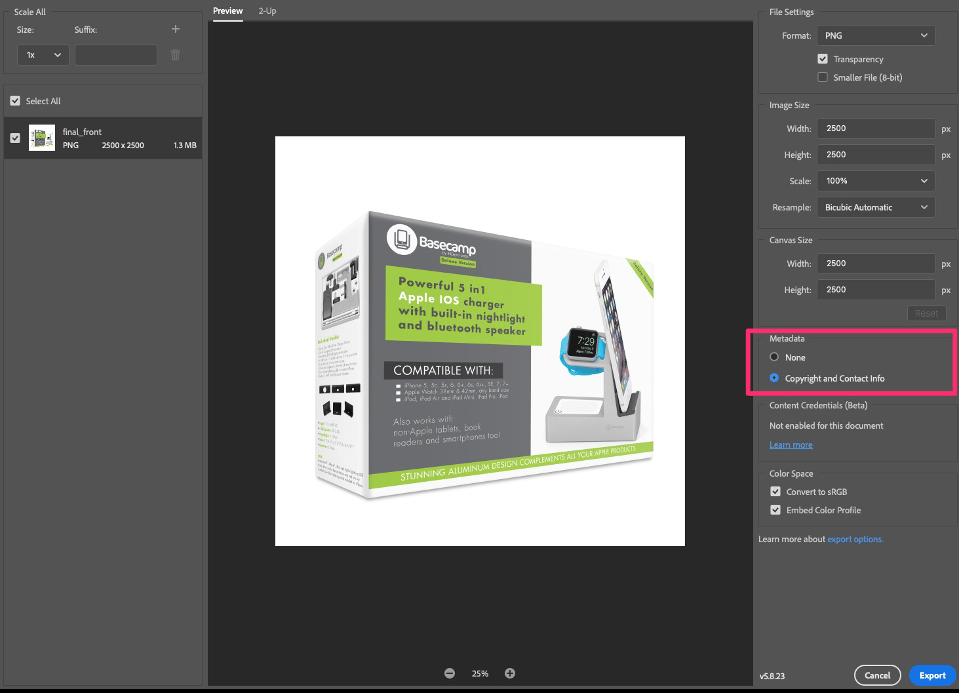The width and height of the screenshot is (959, 693).
Task: Click the Canvas Size Height field
Action: pos(876,290)
